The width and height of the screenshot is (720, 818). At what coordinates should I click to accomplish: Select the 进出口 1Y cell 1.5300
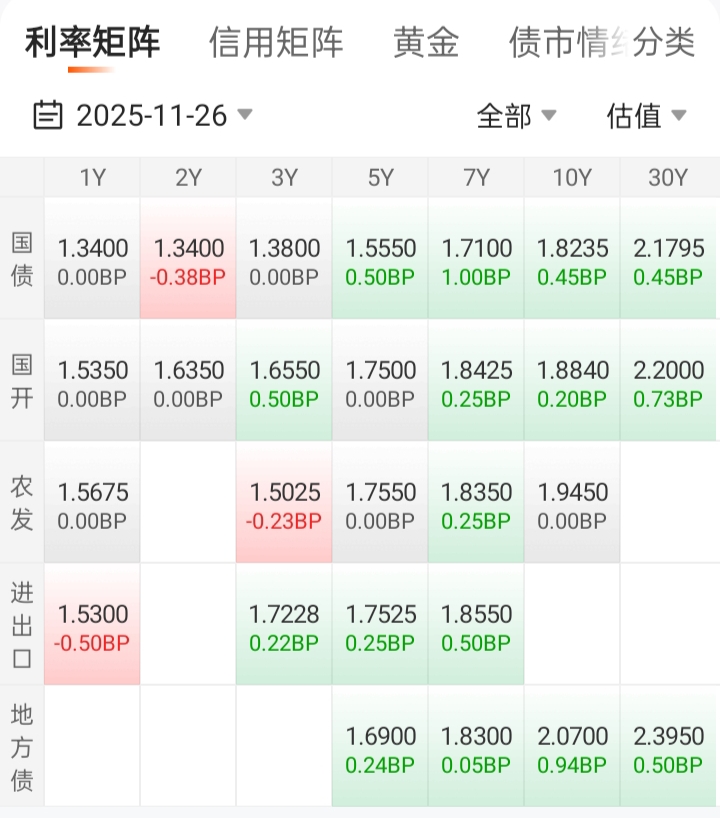92,626
